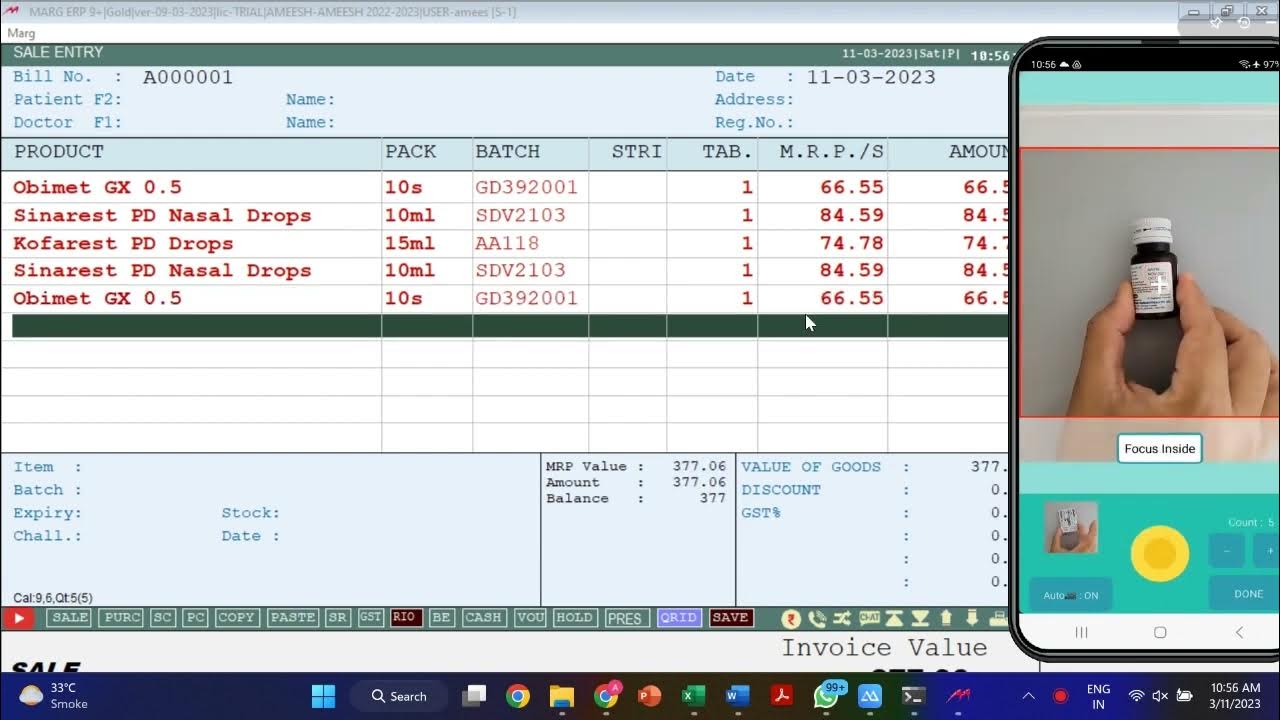The height and width of the screenshot is (720, 1280).
Task: Tap the minus count button on phone
Action: click(x=1227, y=551)
